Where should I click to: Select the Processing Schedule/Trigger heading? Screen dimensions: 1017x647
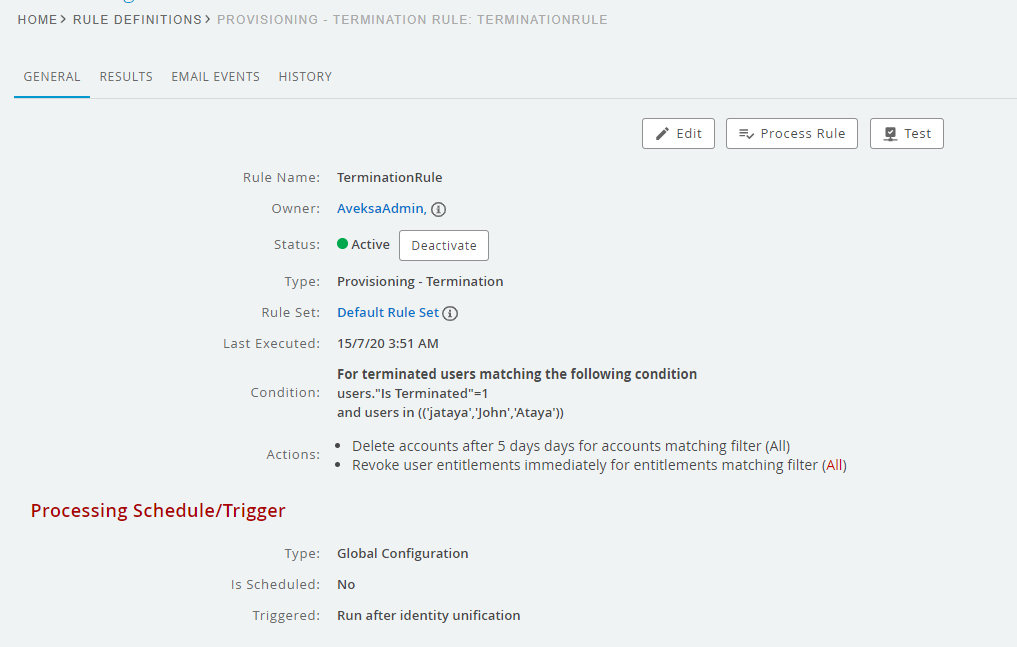(158, 511)
